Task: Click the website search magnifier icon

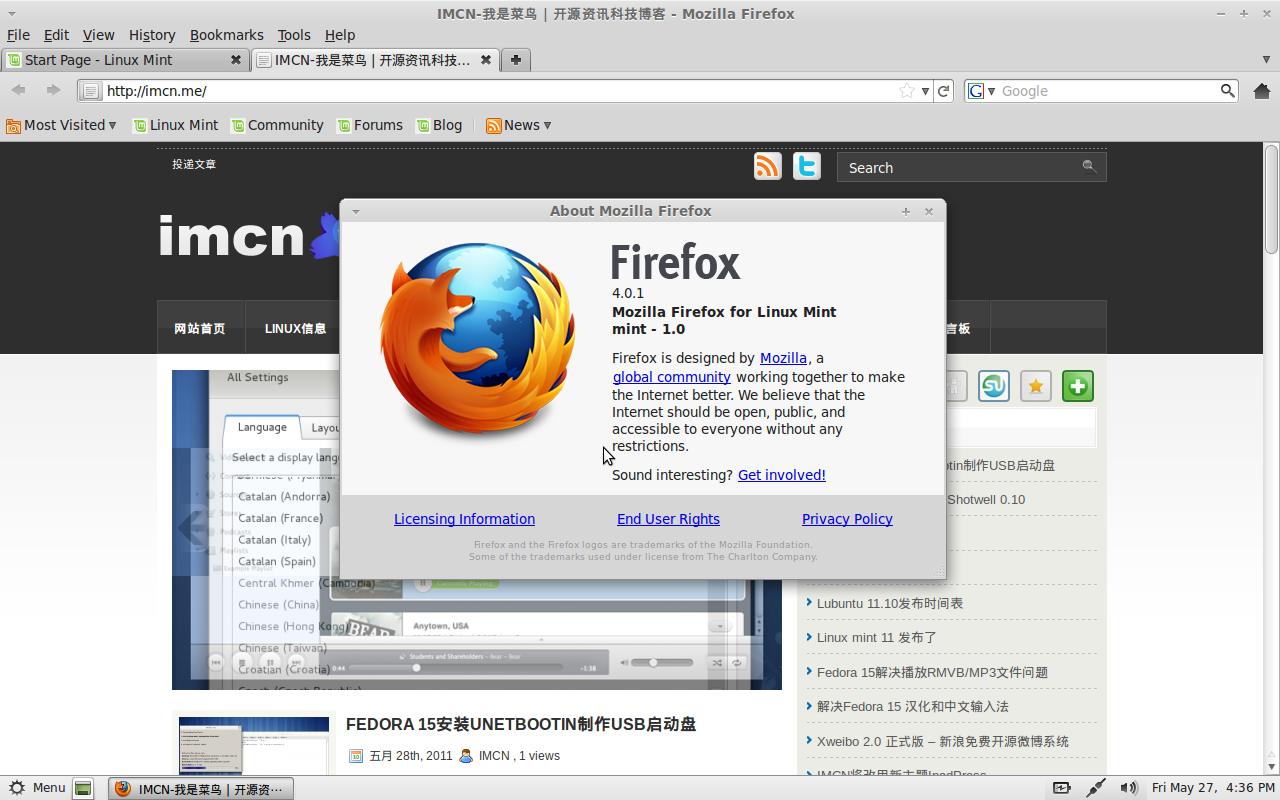Action: point(1090,166)
